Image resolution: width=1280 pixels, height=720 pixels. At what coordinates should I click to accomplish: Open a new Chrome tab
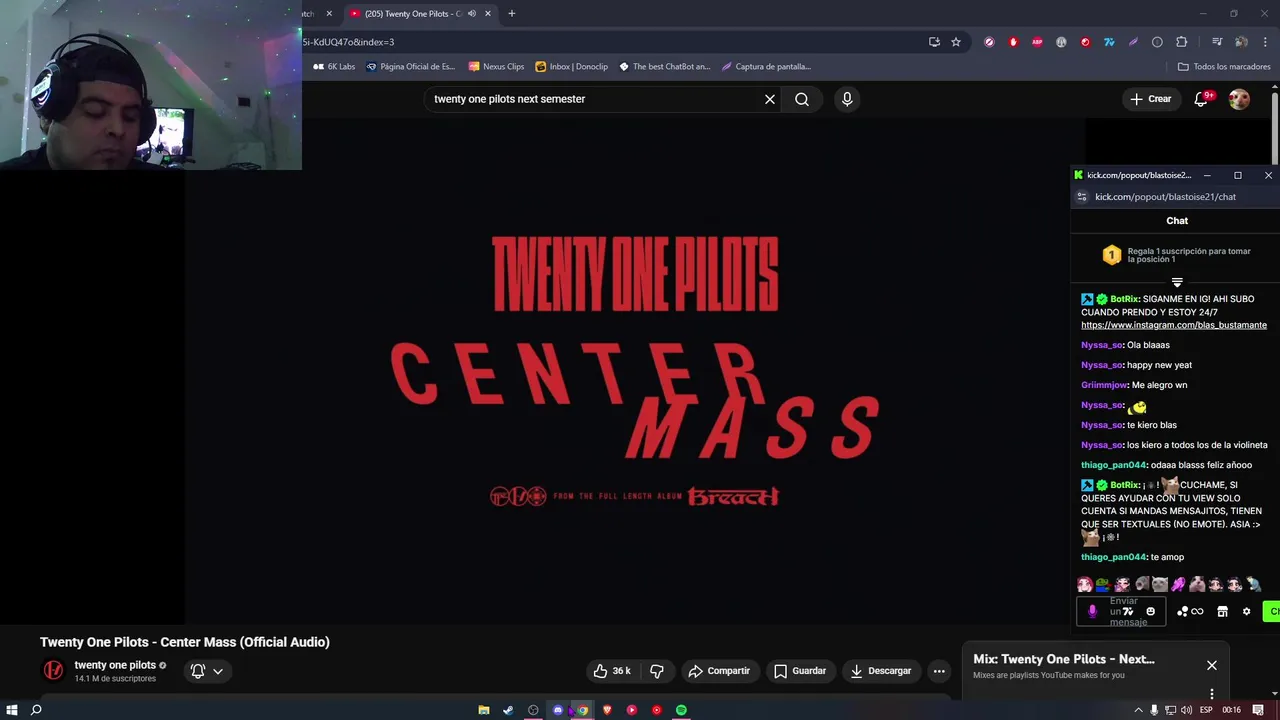click(x=511, y=13)
